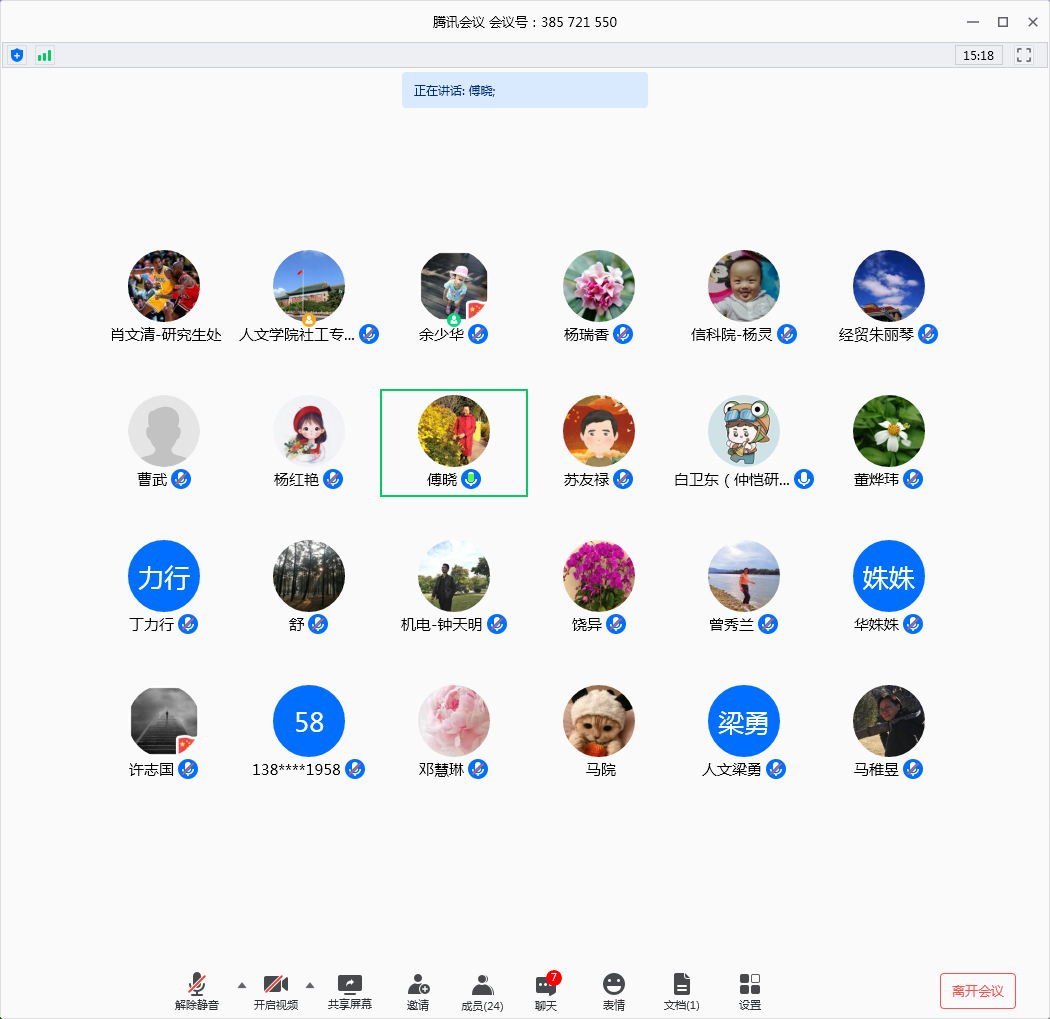Screen dimensions: 1050x1019
Task: Expand the video options arrow beside 开启视频
Action: [310, 984]
